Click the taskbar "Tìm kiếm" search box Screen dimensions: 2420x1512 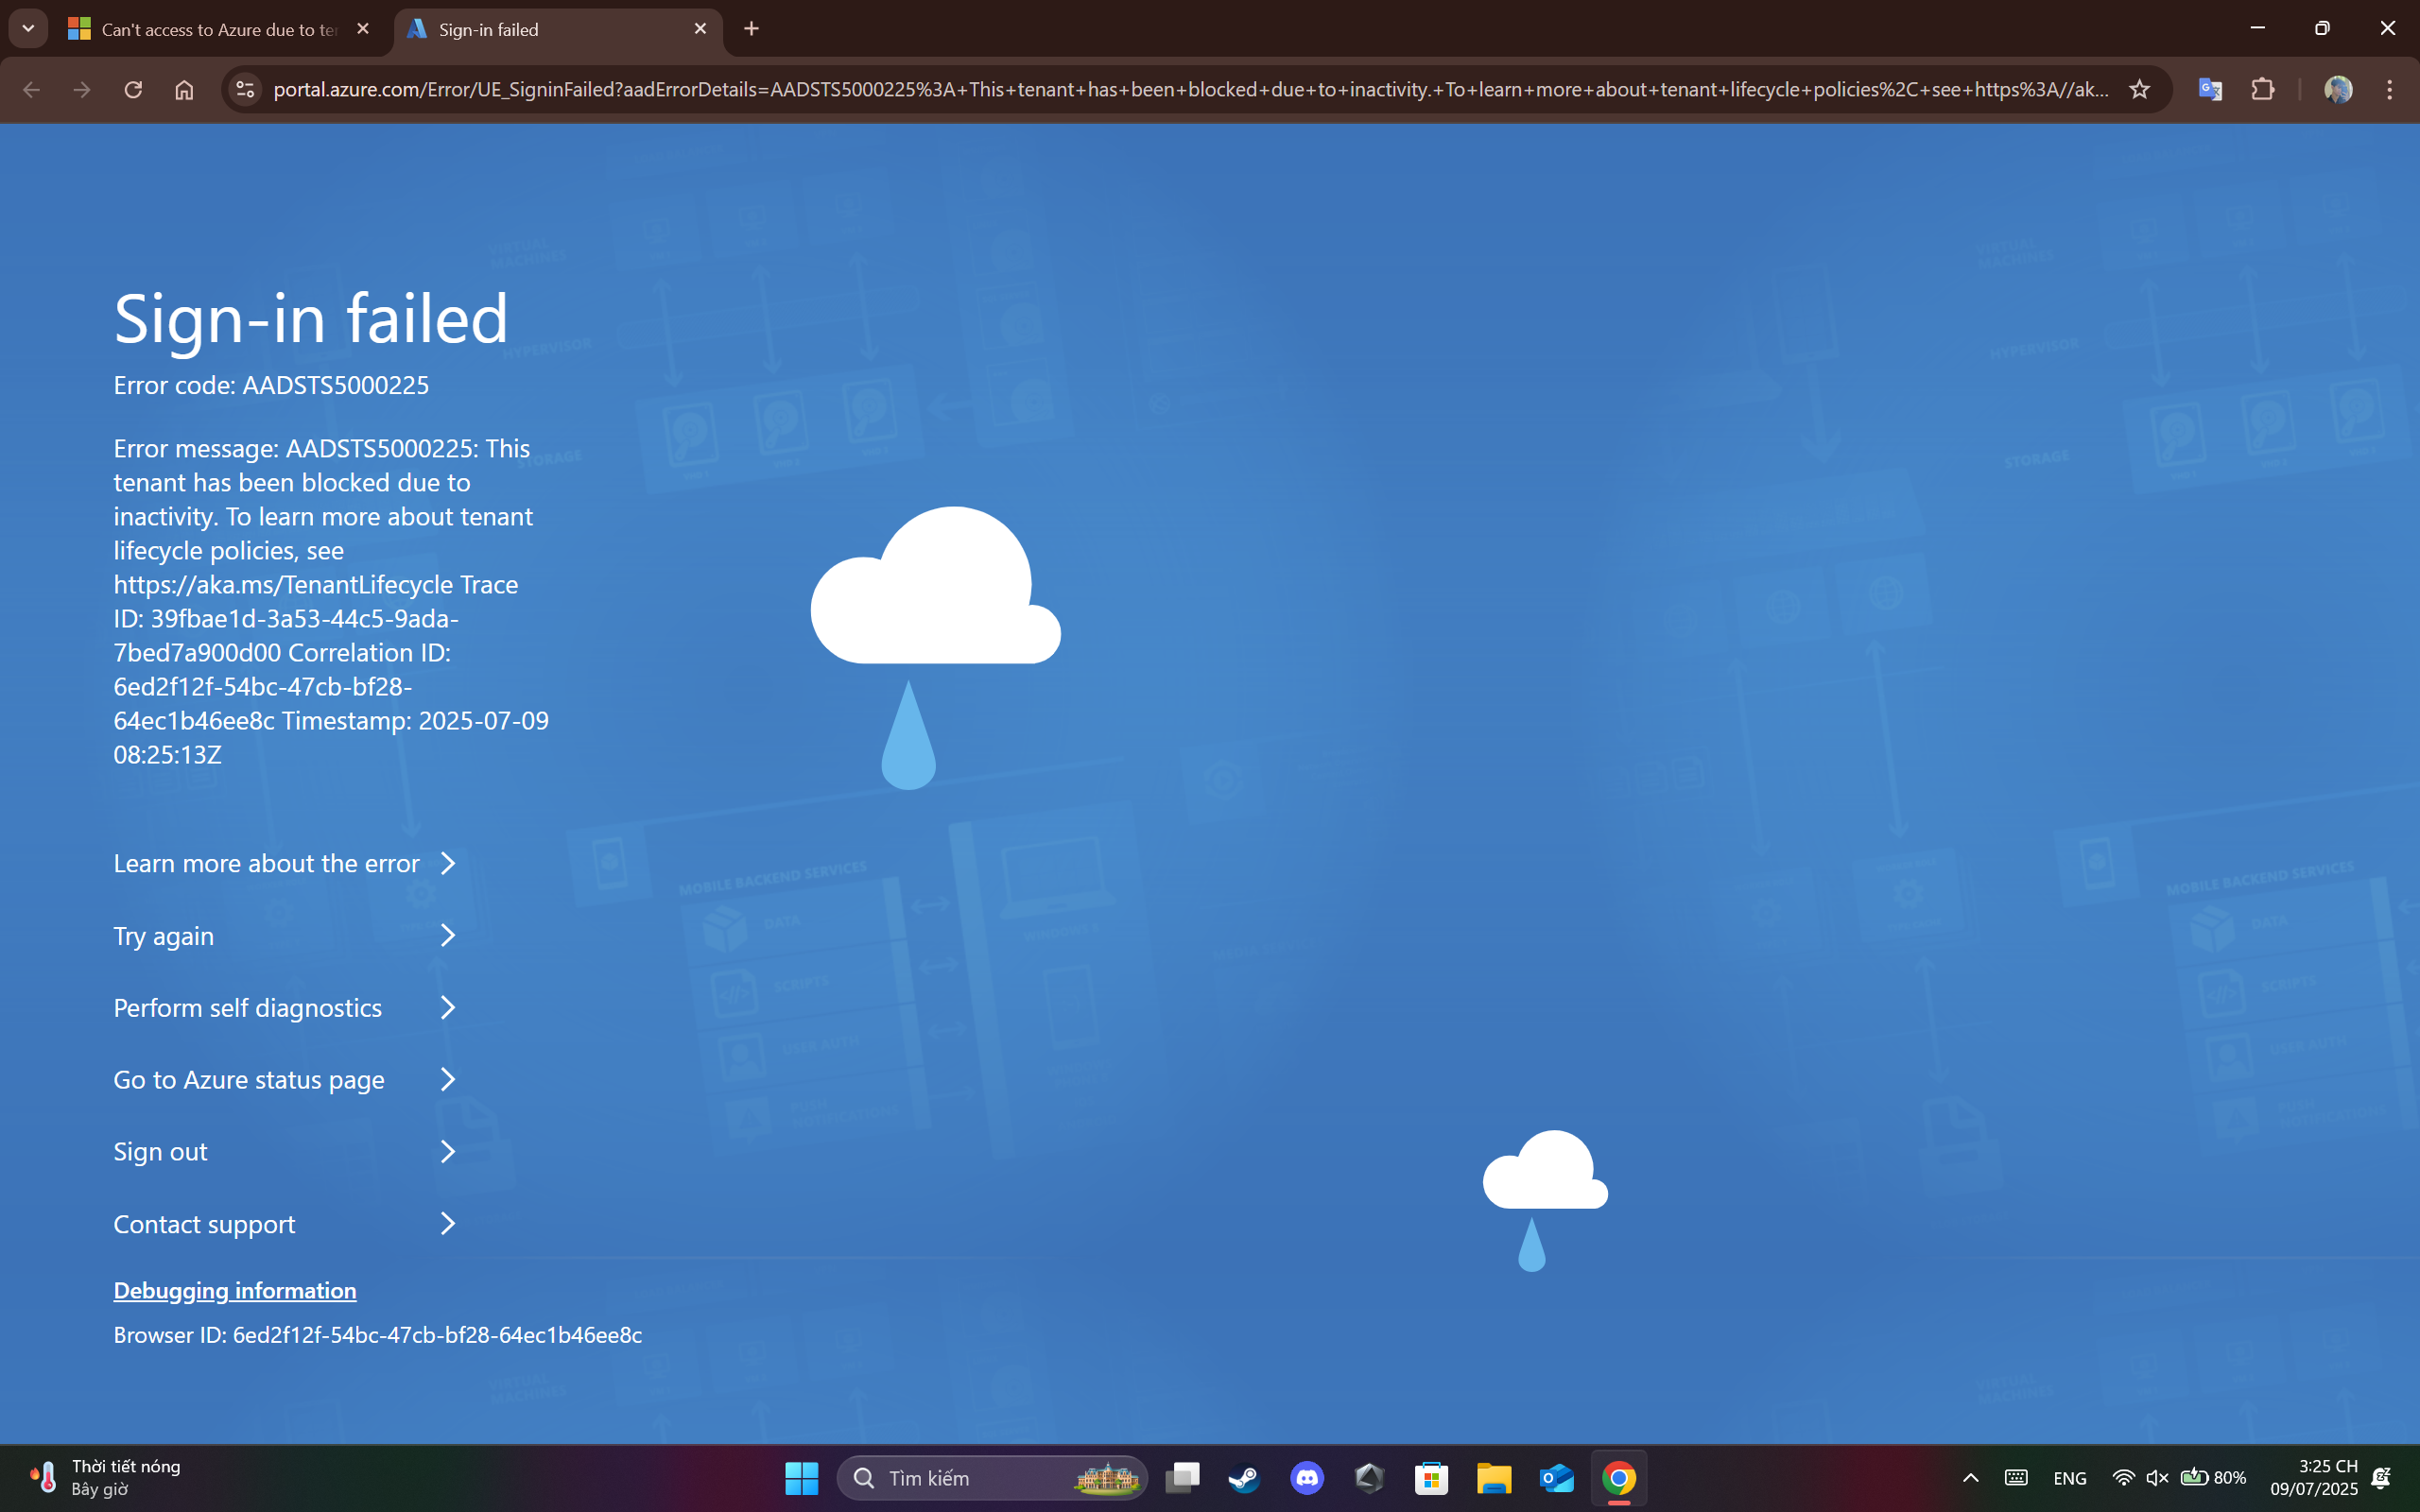pyautogui.click(x=992, y=1478)
